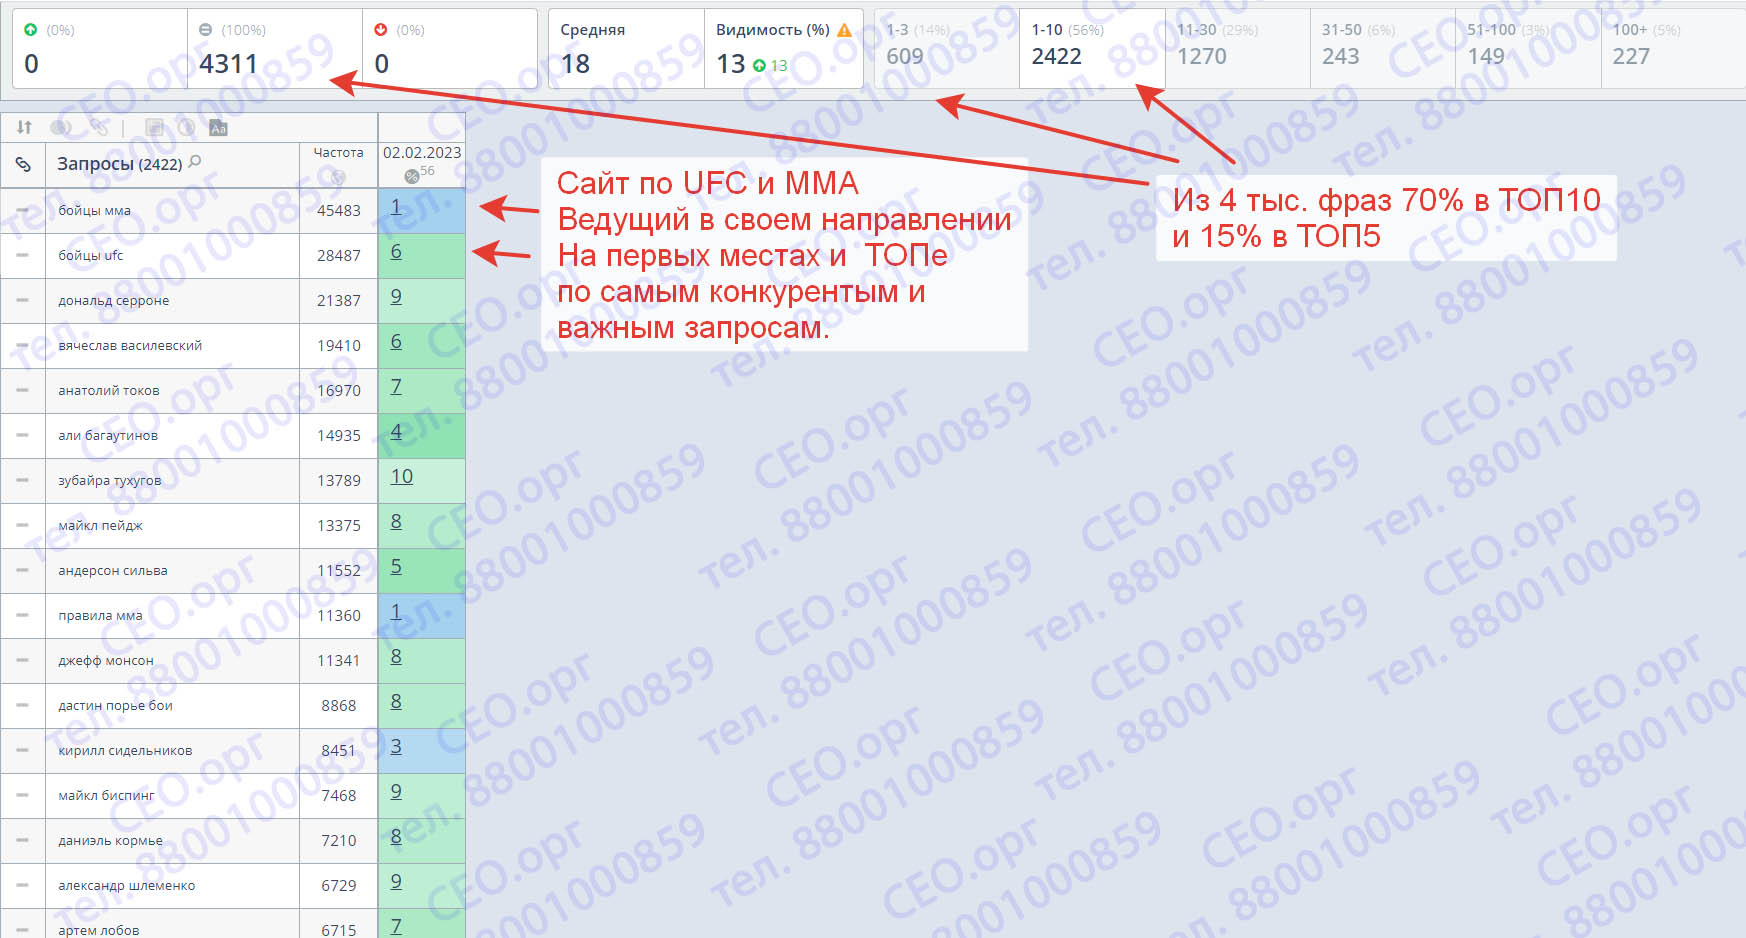Click position link 1 for бойцы мма
Screen dimensions: 1746x938
click(396, 209)
